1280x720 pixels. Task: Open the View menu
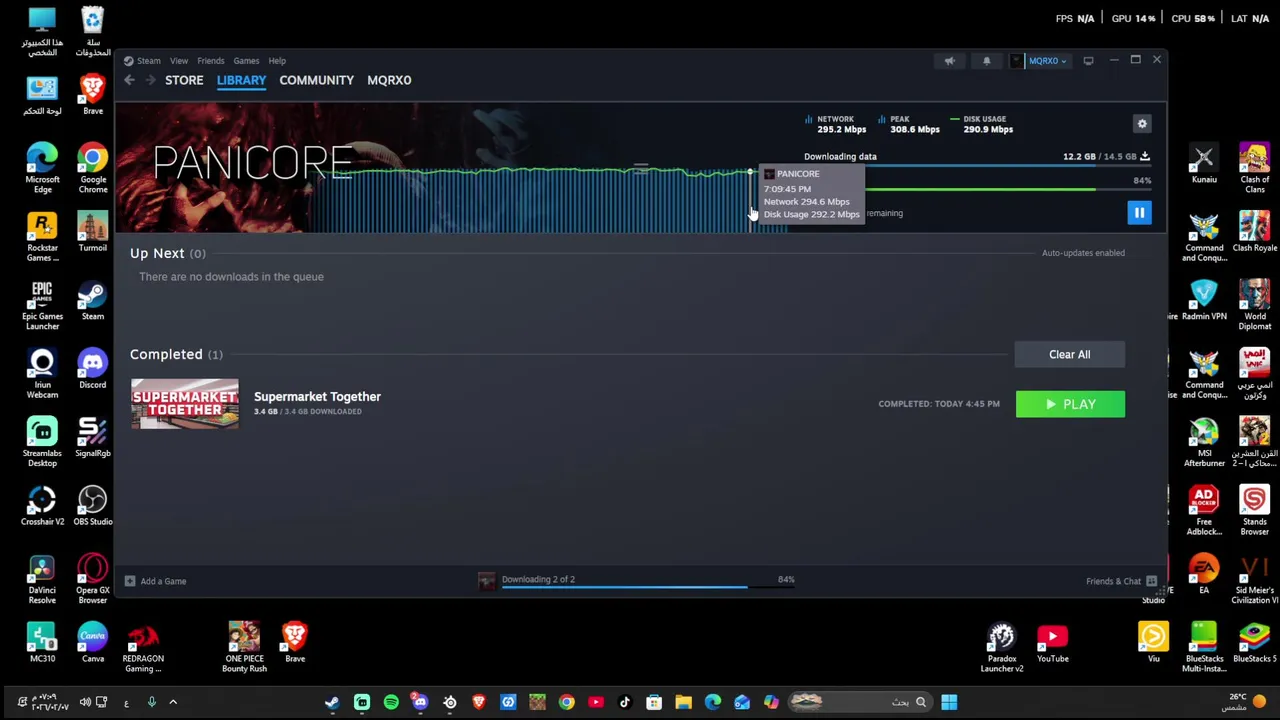pos(179,61)
